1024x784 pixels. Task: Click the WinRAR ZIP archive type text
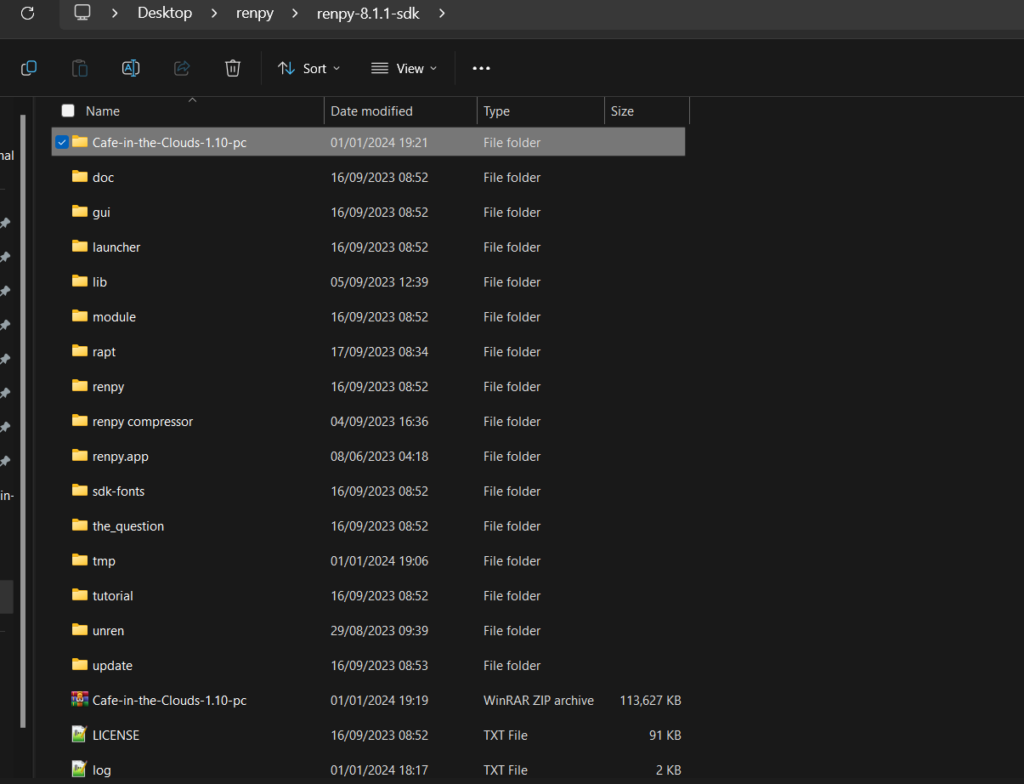coord(539,700)
